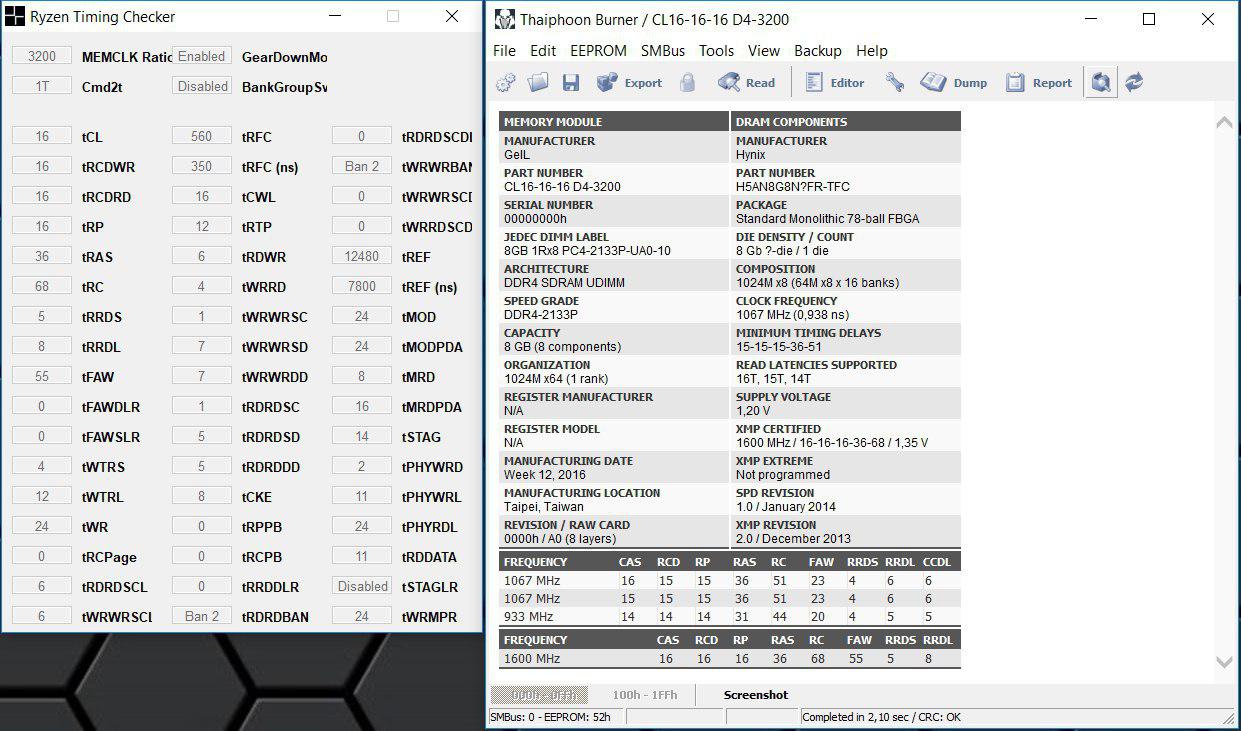Screen dimensions: 1241x731
Task: Click the 933 MHz frequency row
Action: pos(729,617)
